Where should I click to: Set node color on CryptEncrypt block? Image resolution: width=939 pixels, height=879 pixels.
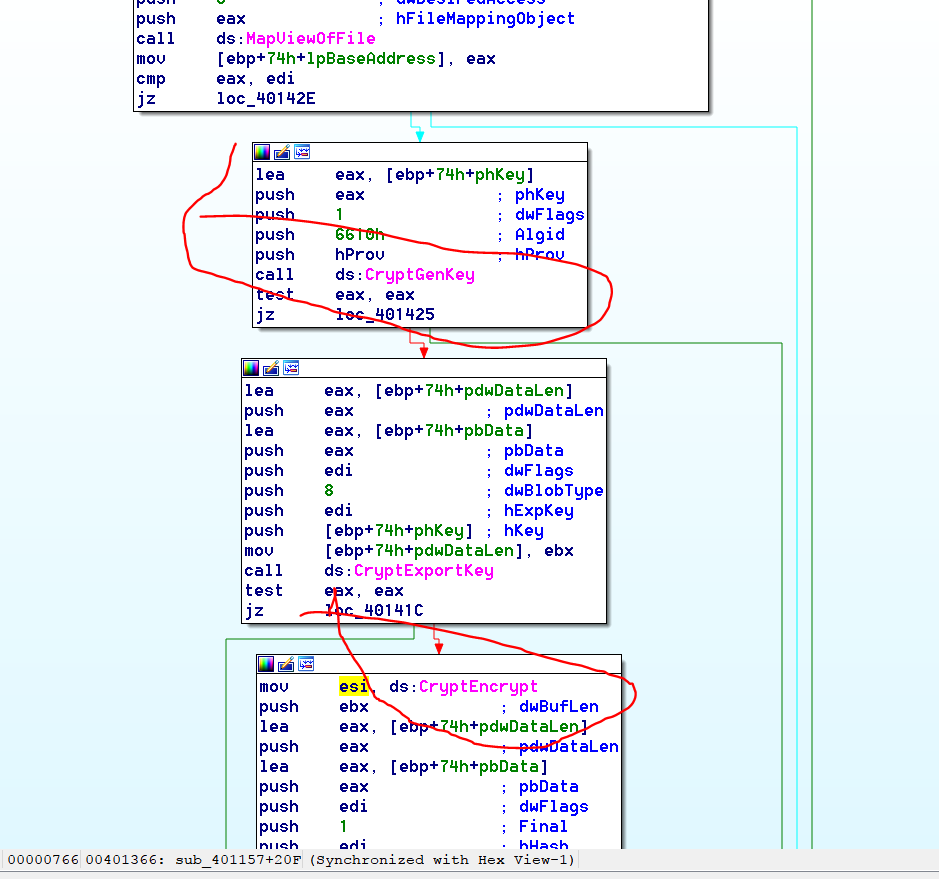pyautogui.click(x=266, y=664)
